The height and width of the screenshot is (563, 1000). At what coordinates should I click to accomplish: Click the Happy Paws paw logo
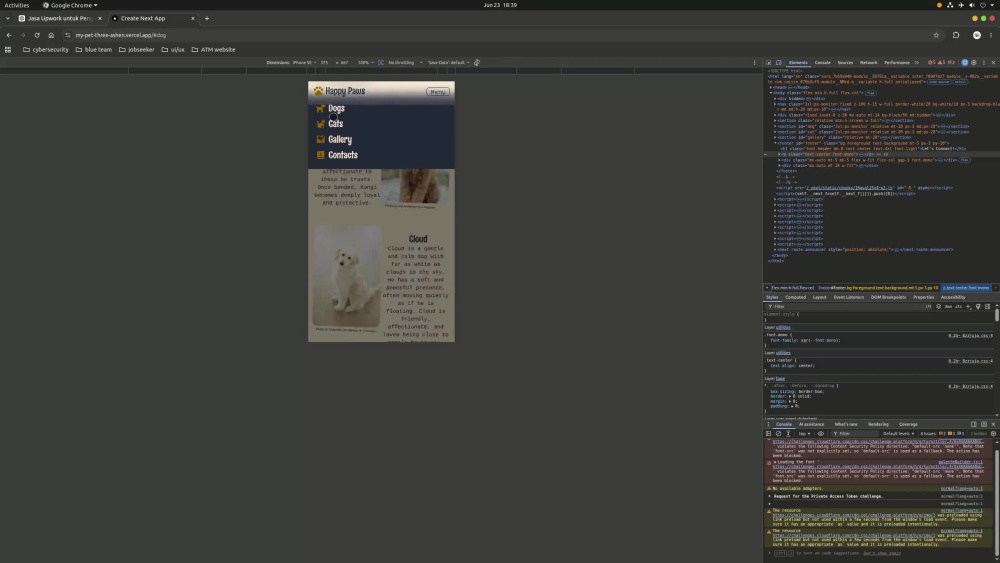(x=318, y=91)
